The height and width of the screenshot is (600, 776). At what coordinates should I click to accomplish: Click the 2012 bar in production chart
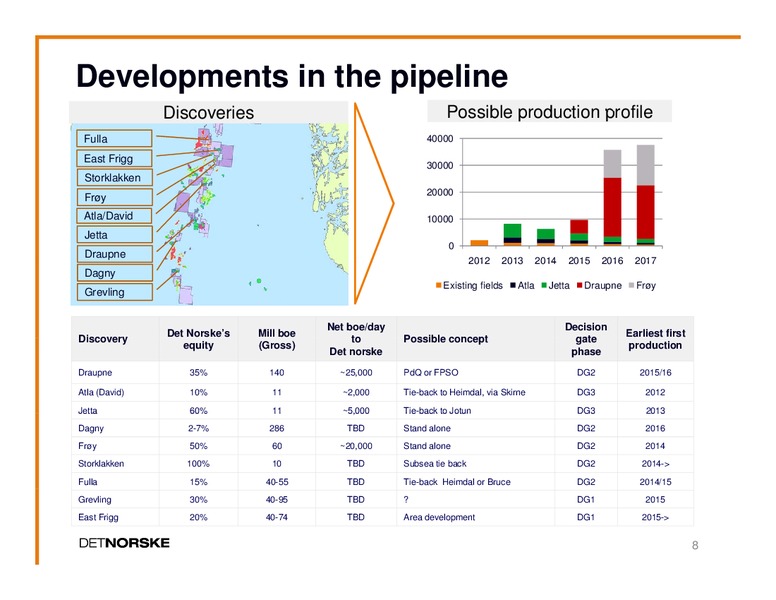coord(479,243)
